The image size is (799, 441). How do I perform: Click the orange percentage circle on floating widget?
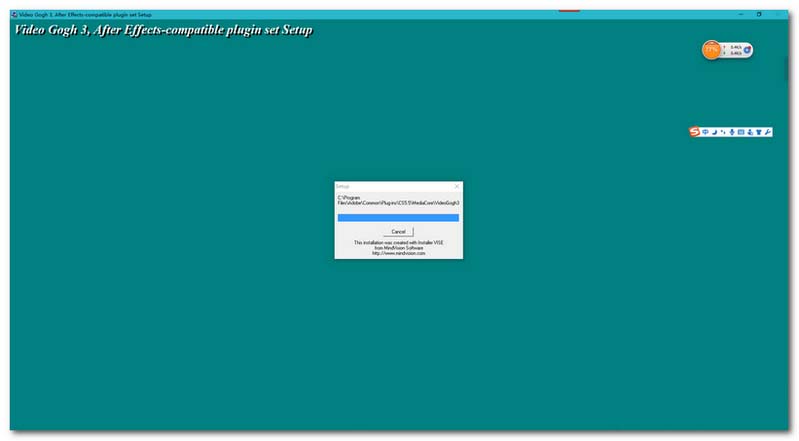(x=711, y=50)
